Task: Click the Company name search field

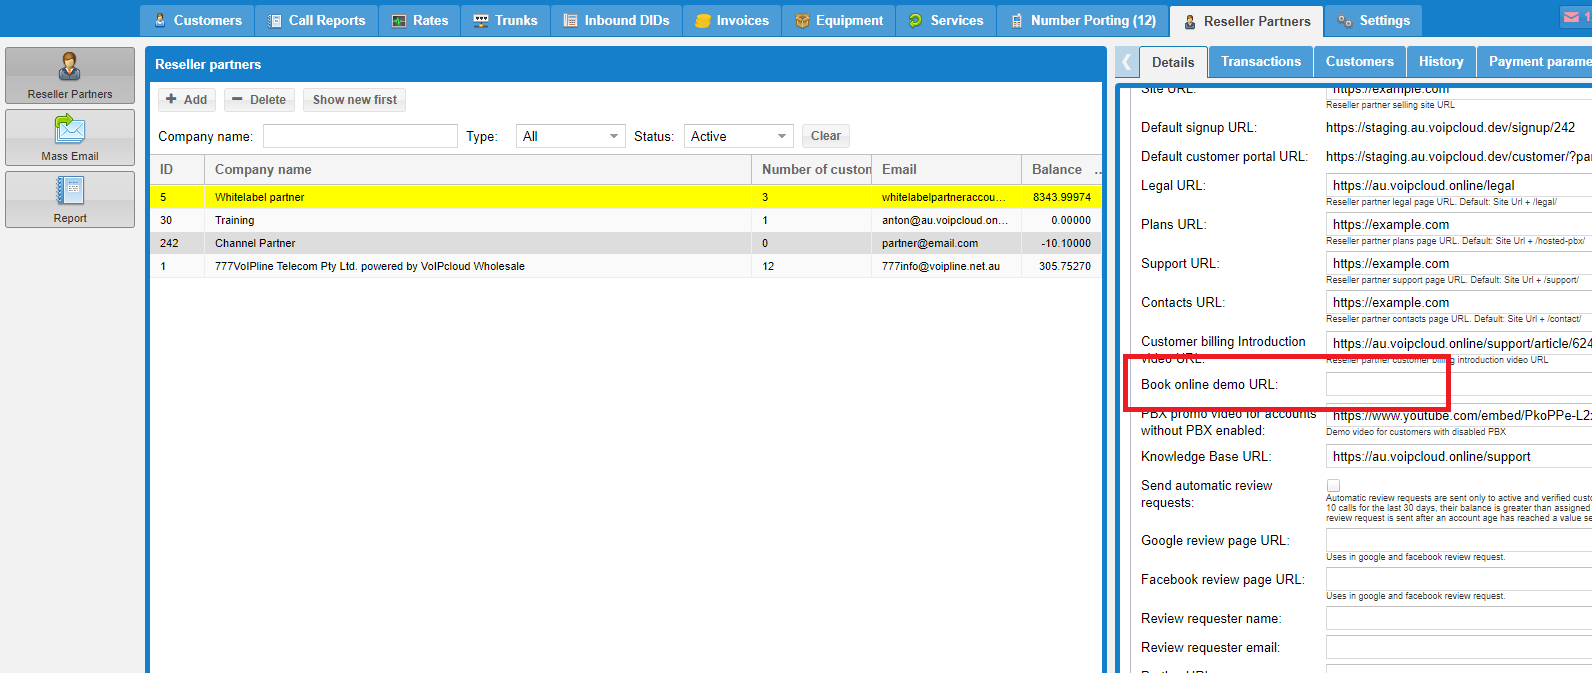Action: pyautogui.click(x=360, y=136)
